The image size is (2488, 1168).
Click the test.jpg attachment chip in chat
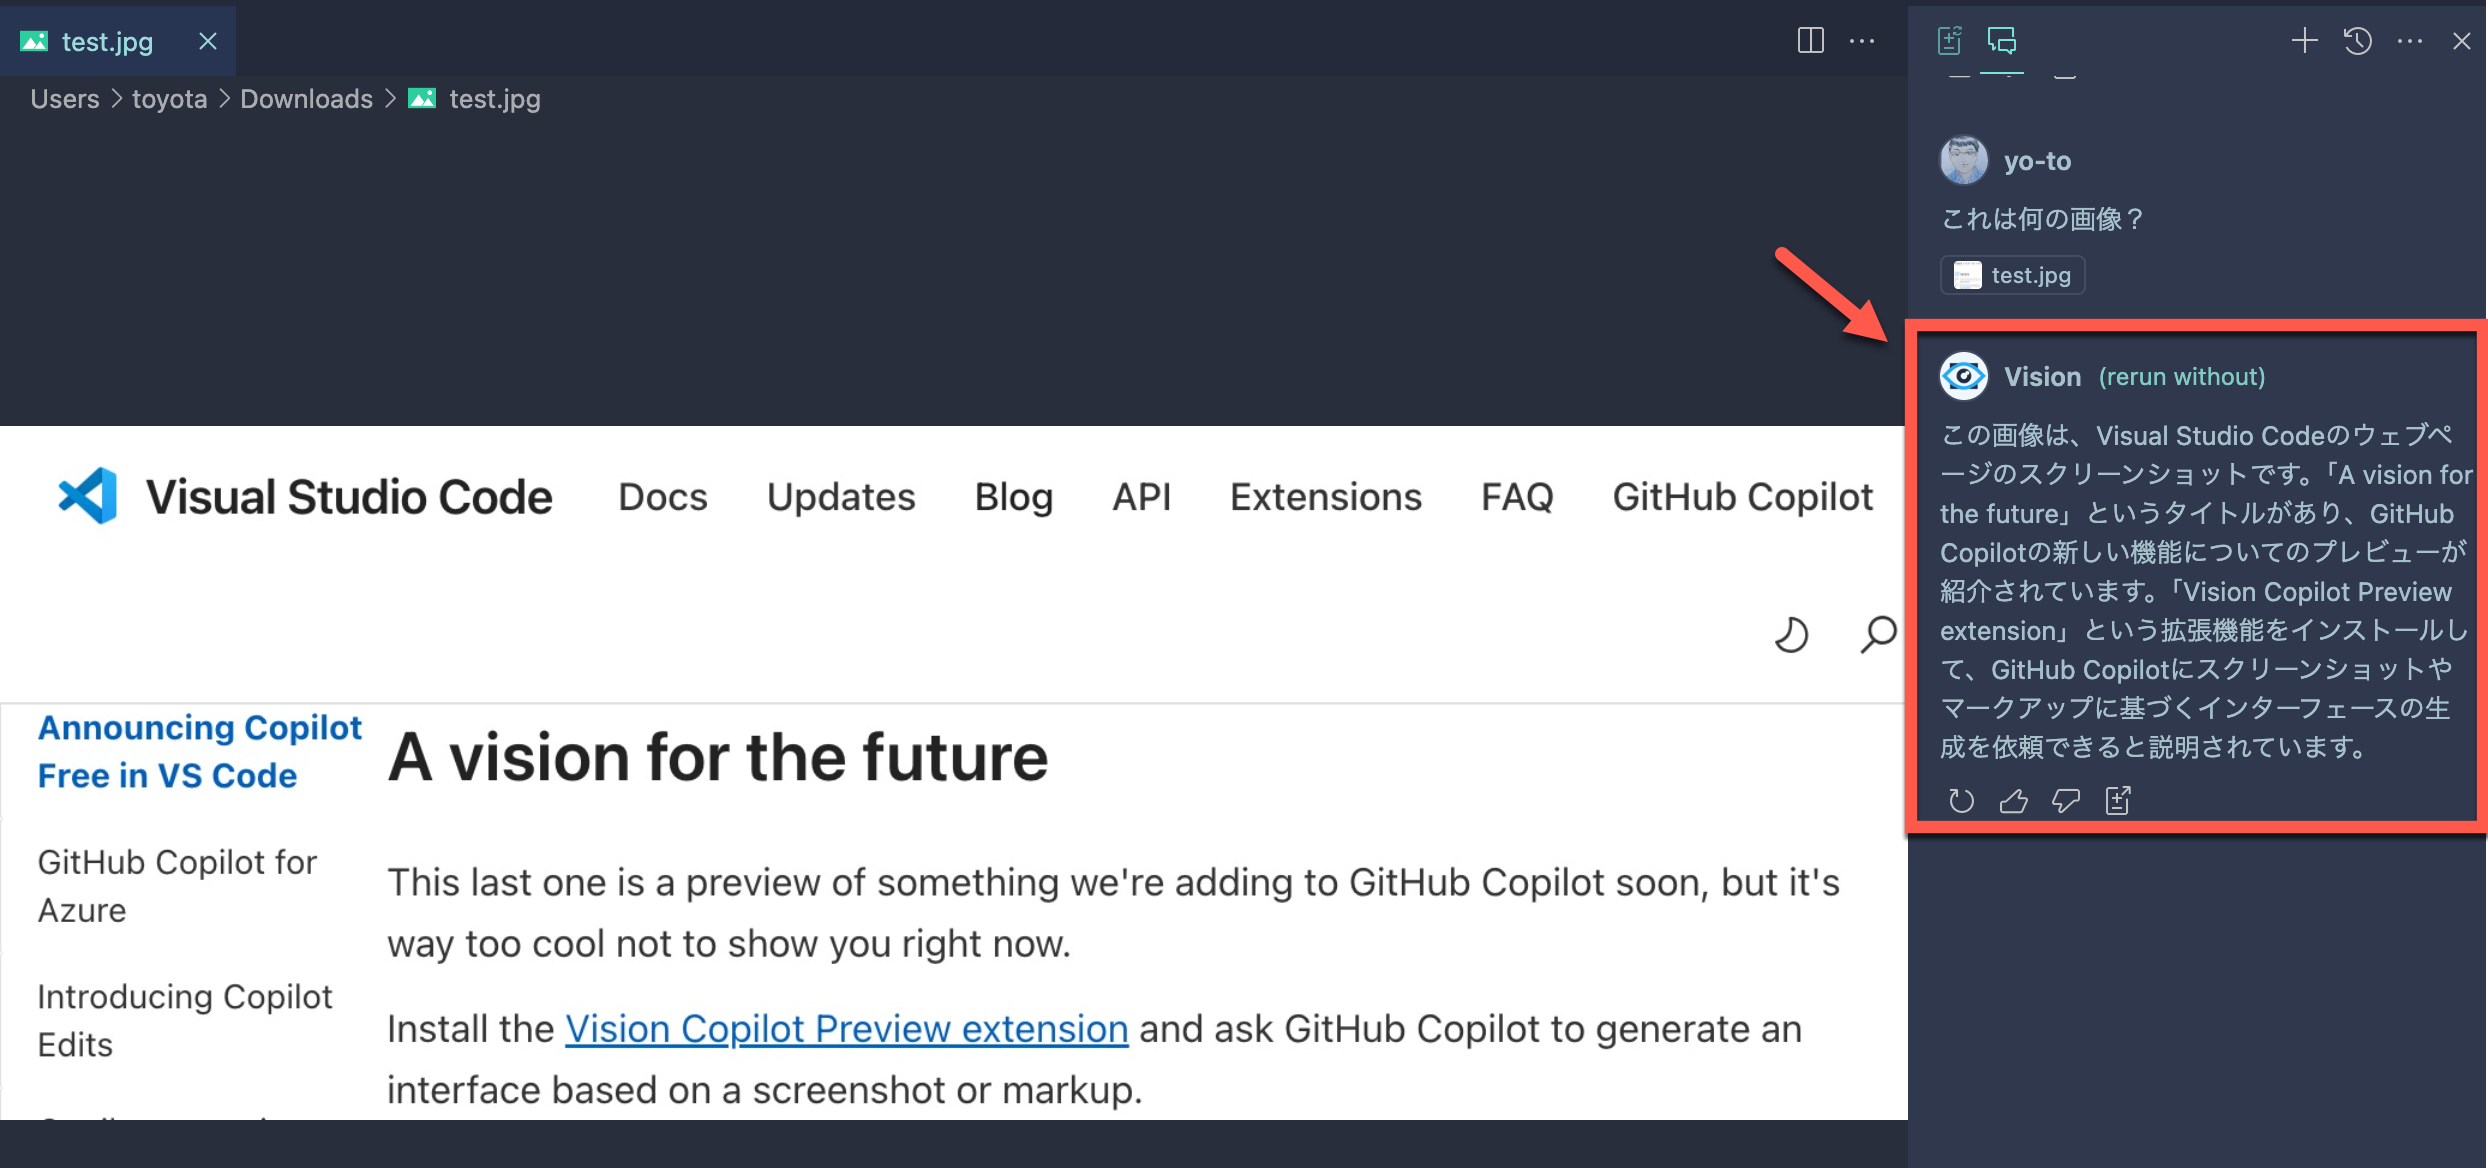click(2012, 275)
